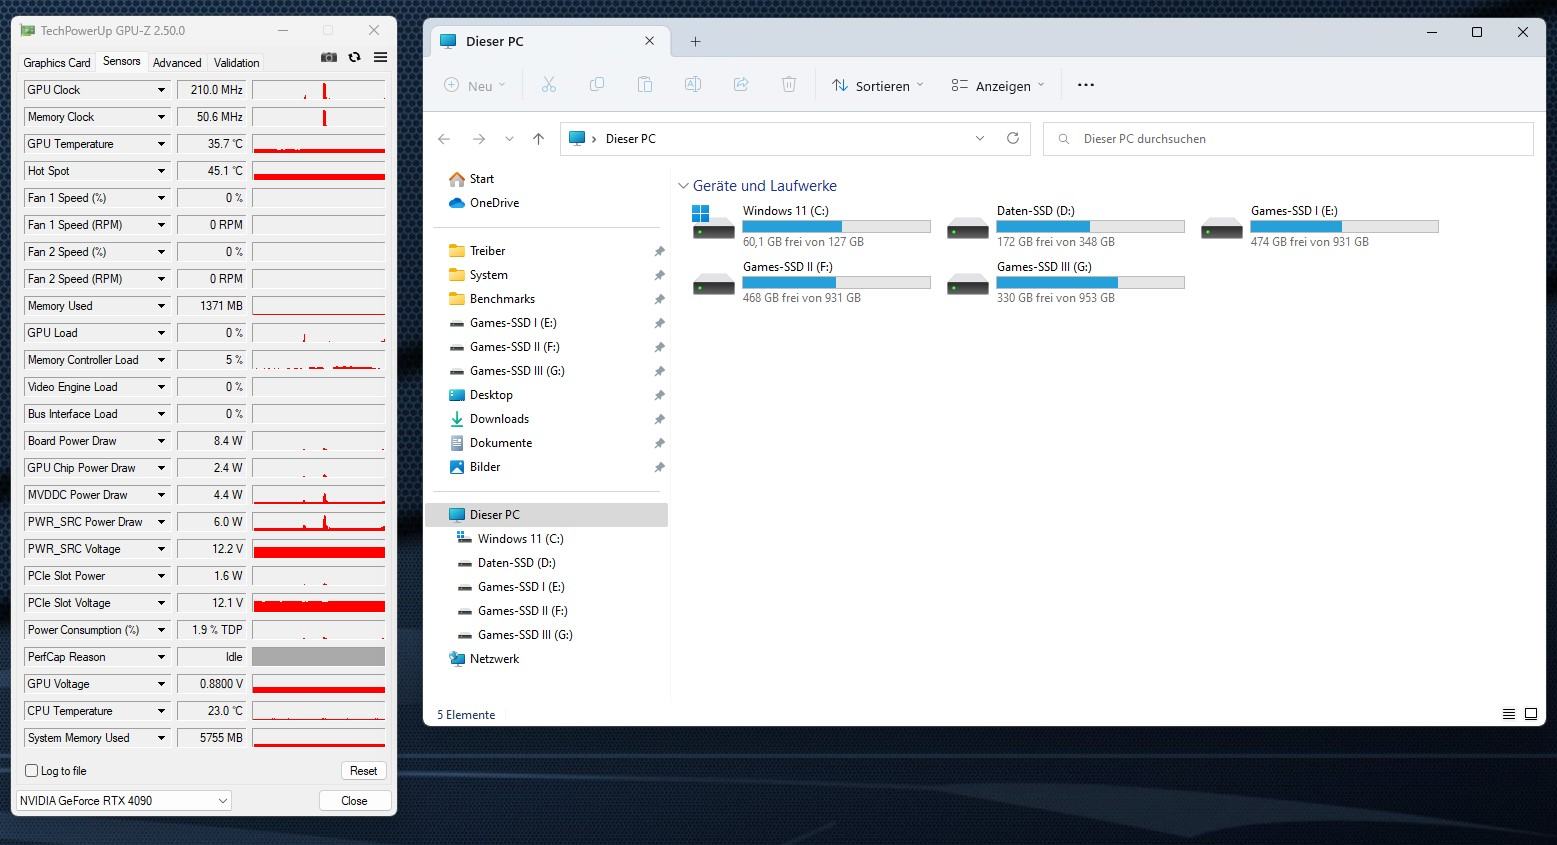Click the delete trash icon in Explorer
This screenshot has height=845, width=1557.
click(x=789, y=85)
